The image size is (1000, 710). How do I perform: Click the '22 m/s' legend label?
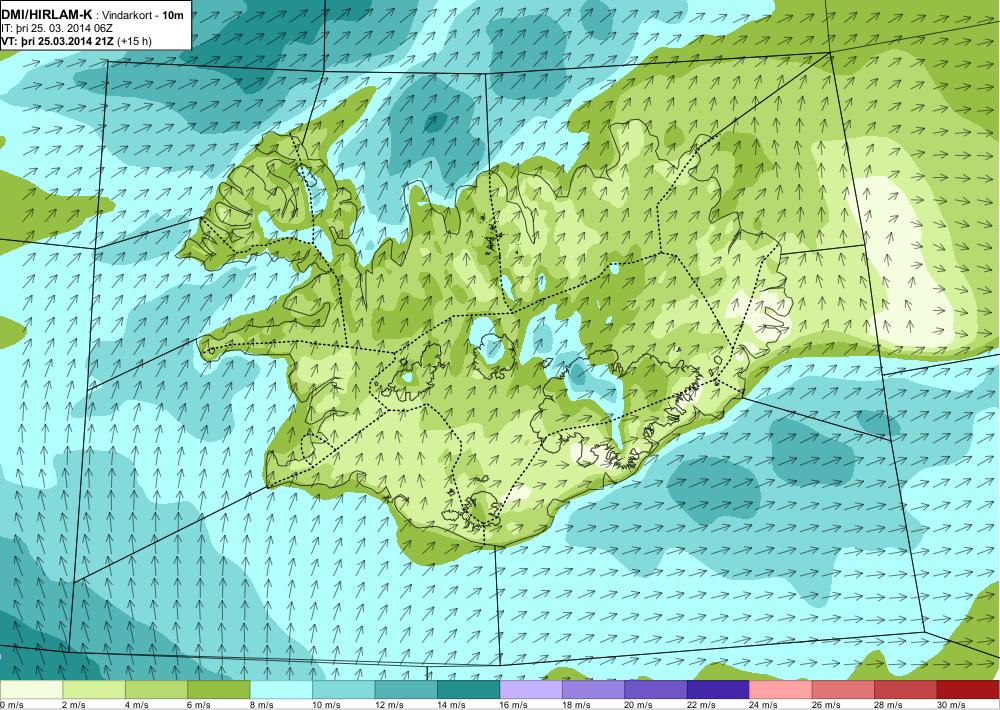(x=702, y=704)
